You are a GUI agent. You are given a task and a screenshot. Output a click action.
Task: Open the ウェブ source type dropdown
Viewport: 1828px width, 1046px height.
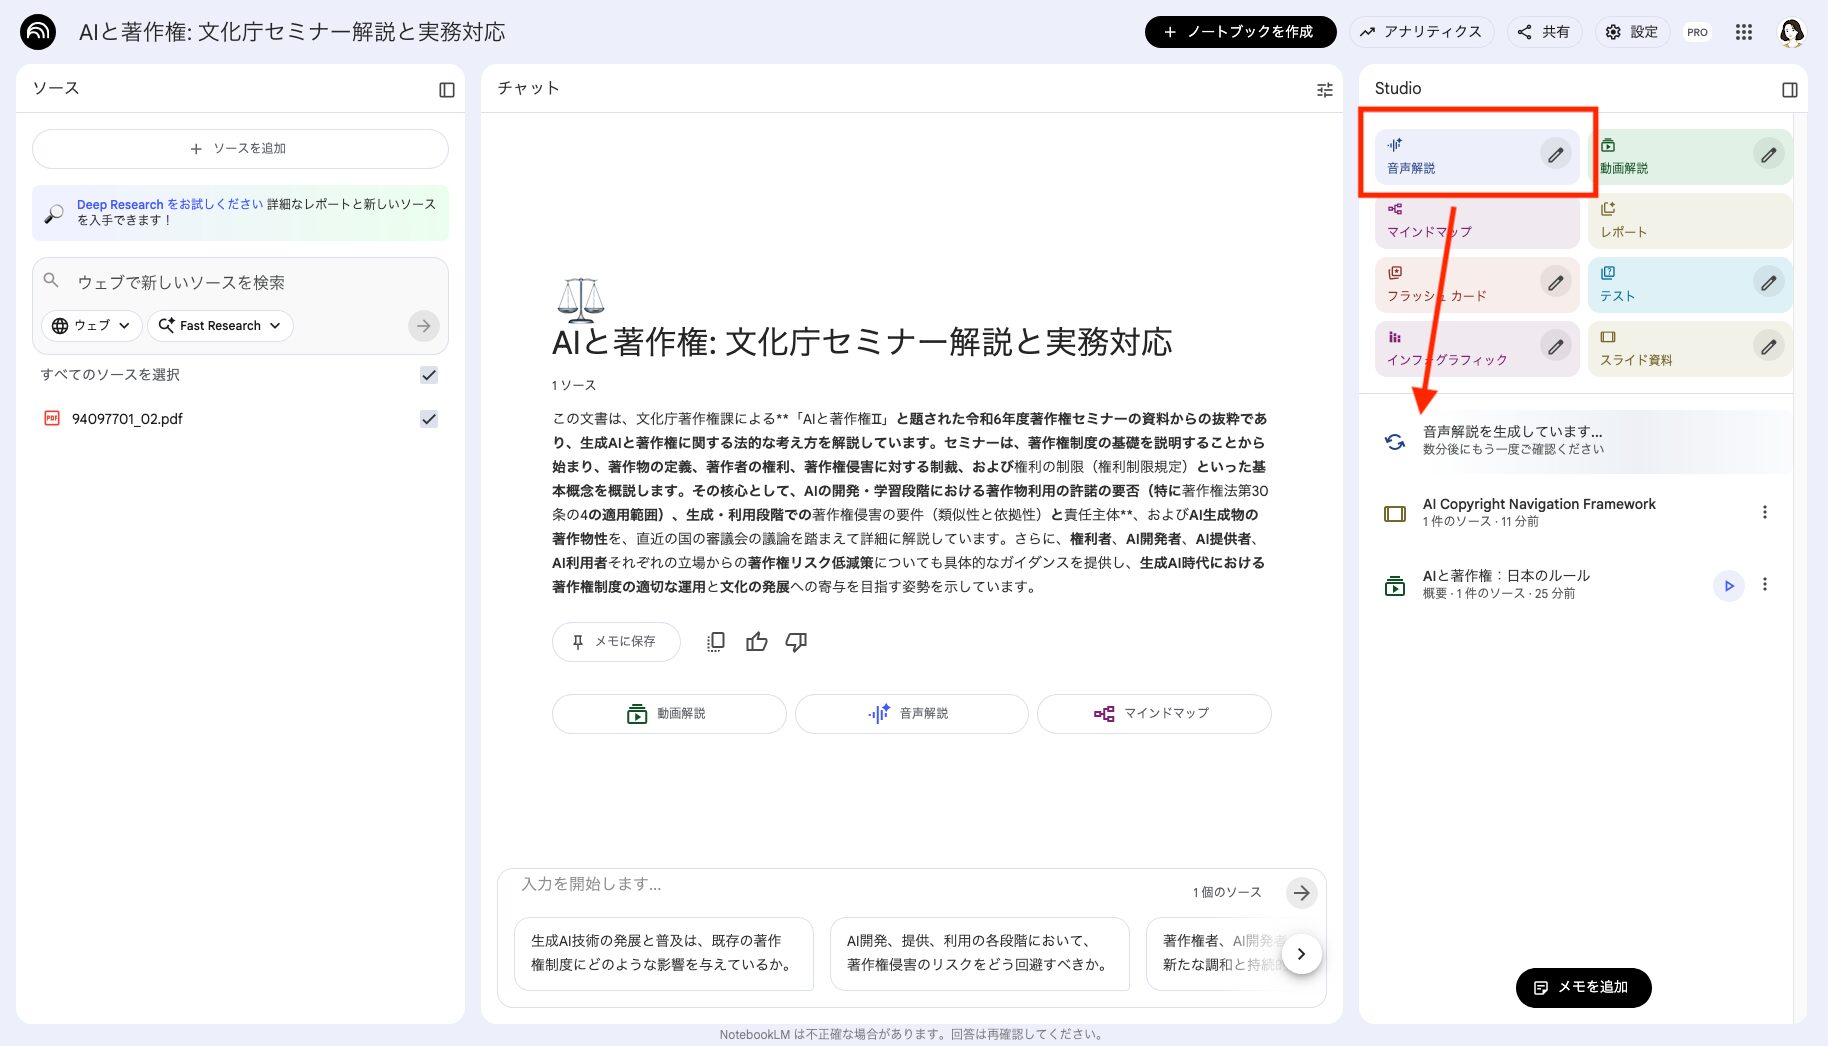(x=90, y=325)
